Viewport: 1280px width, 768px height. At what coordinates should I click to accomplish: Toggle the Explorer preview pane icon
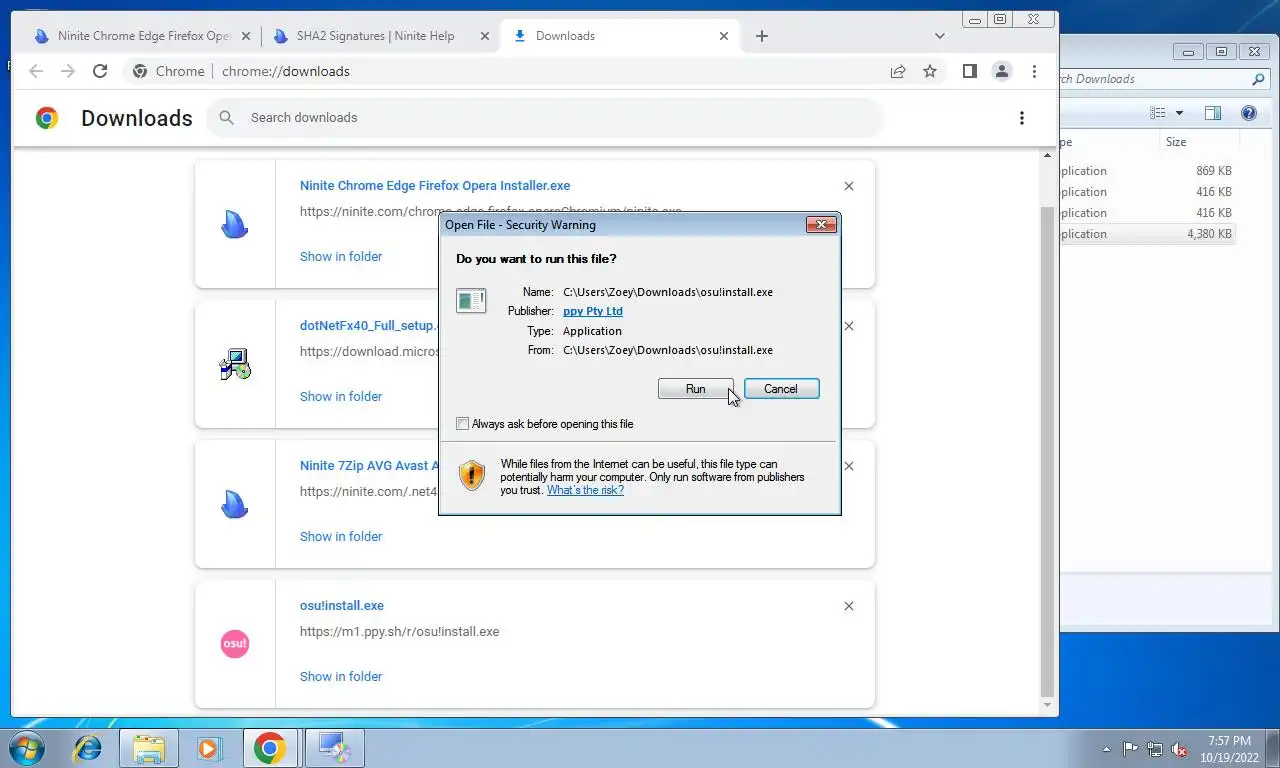pyautogui.click(x=1213, y=113)
